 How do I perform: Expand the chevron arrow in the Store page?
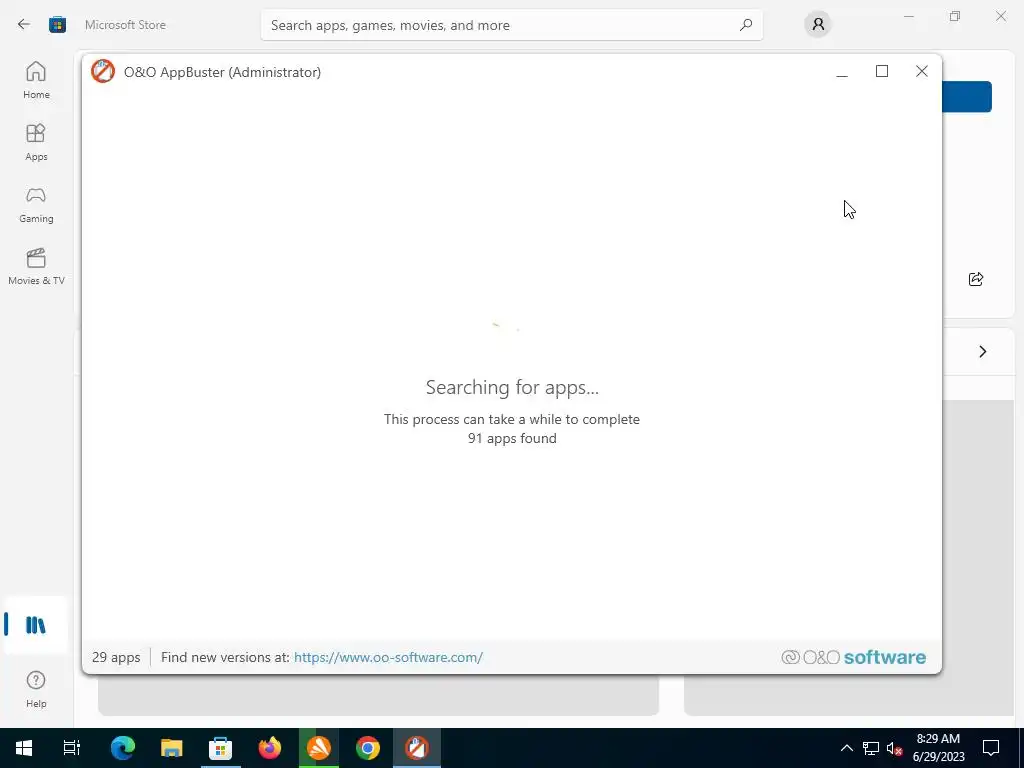pyautogui.click(x=983, y=351)
